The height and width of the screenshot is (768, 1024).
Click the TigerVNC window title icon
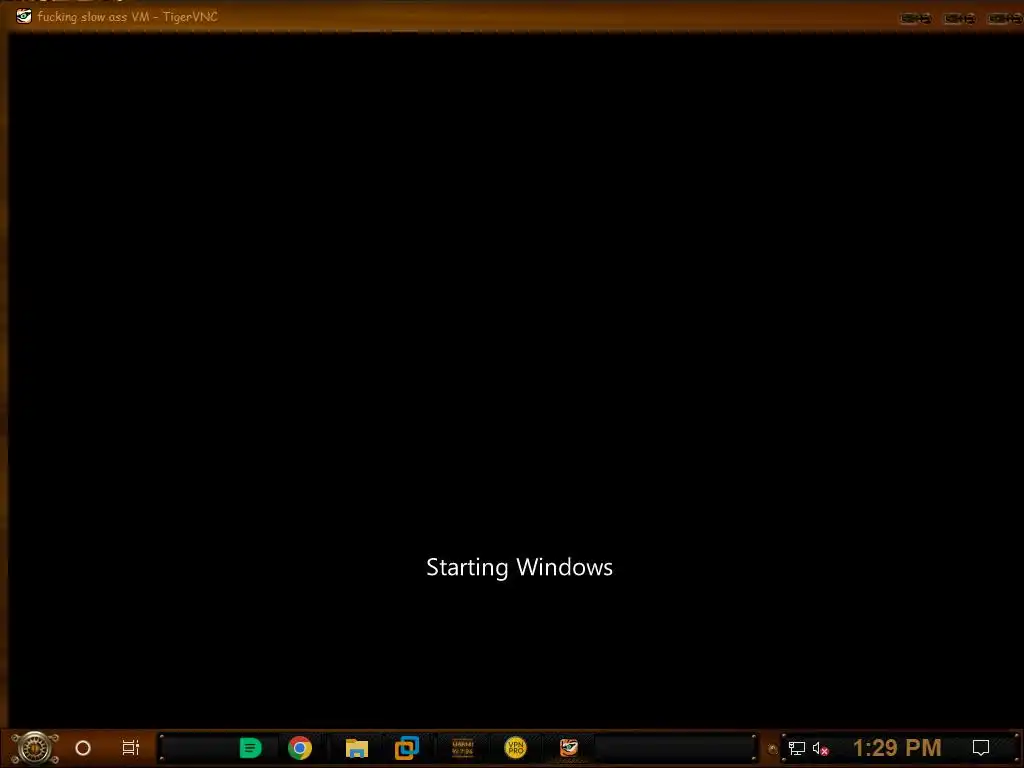pos(24,16)
